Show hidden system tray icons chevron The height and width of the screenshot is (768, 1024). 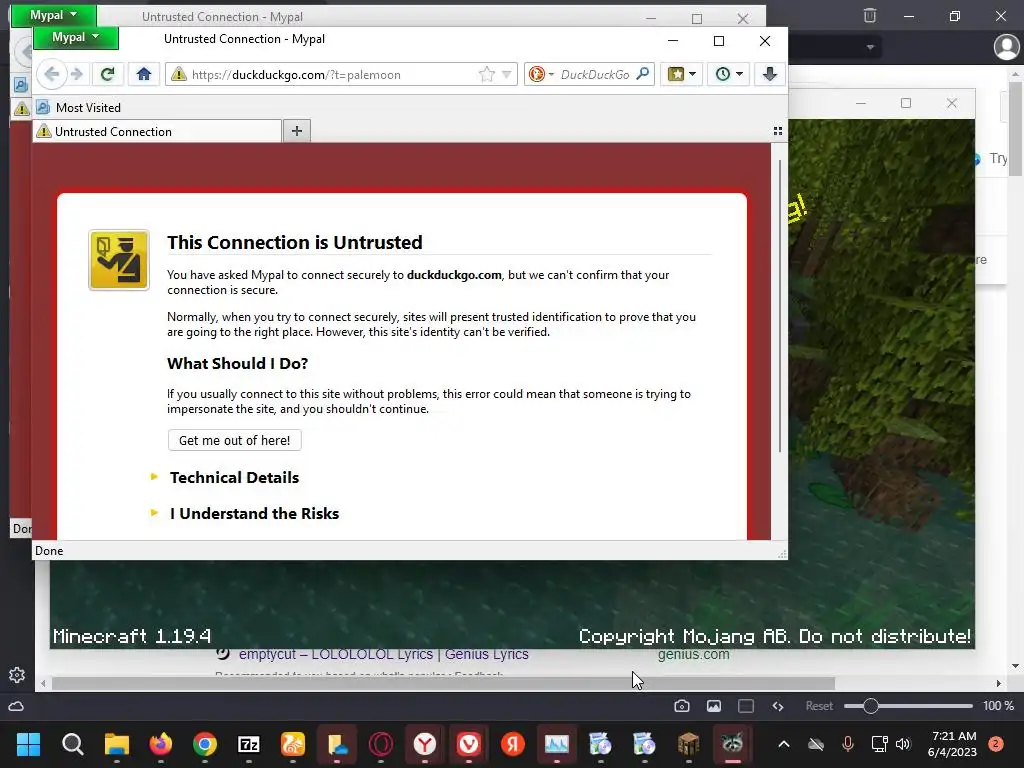pos(784,744)
